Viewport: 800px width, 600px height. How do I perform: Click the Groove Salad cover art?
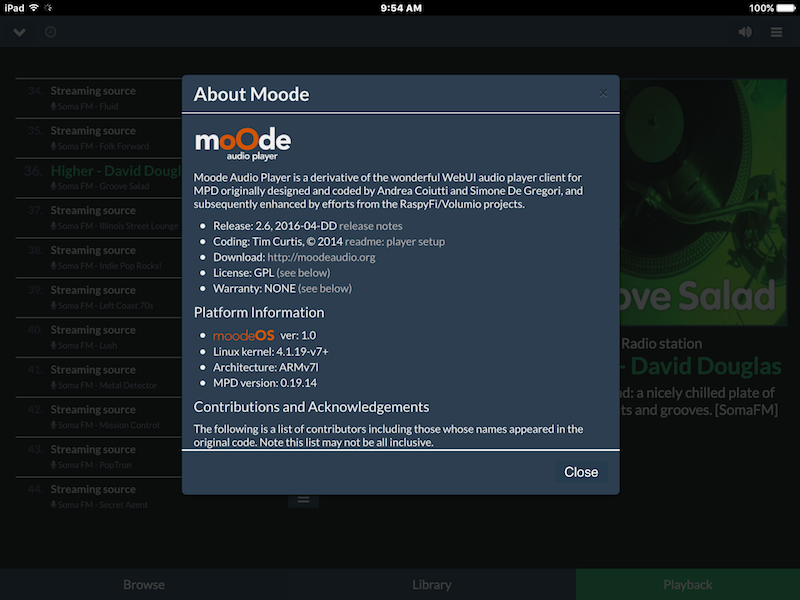[x=704, y=202]
